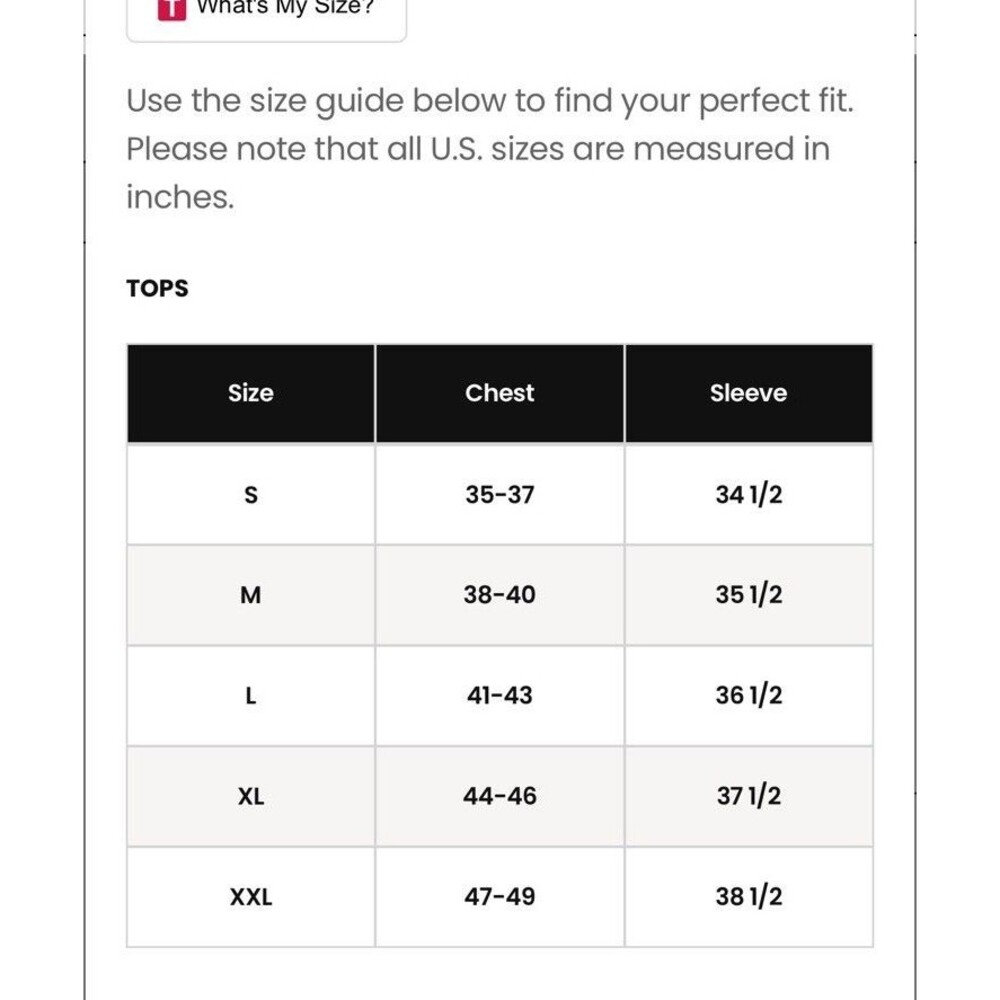The image size is (1000, 1000).
Task: Click the L size row label
Action: click(x=251, y=695)
